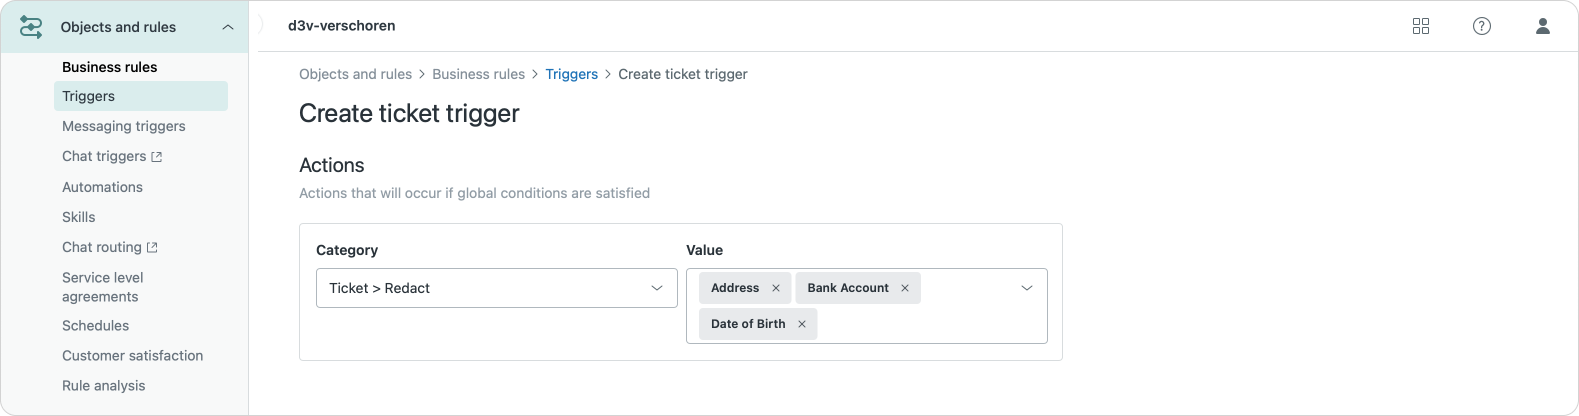The image size is (1579, 416).
Task: Open the help question mark icon
Action: (x=1481, y=26)
